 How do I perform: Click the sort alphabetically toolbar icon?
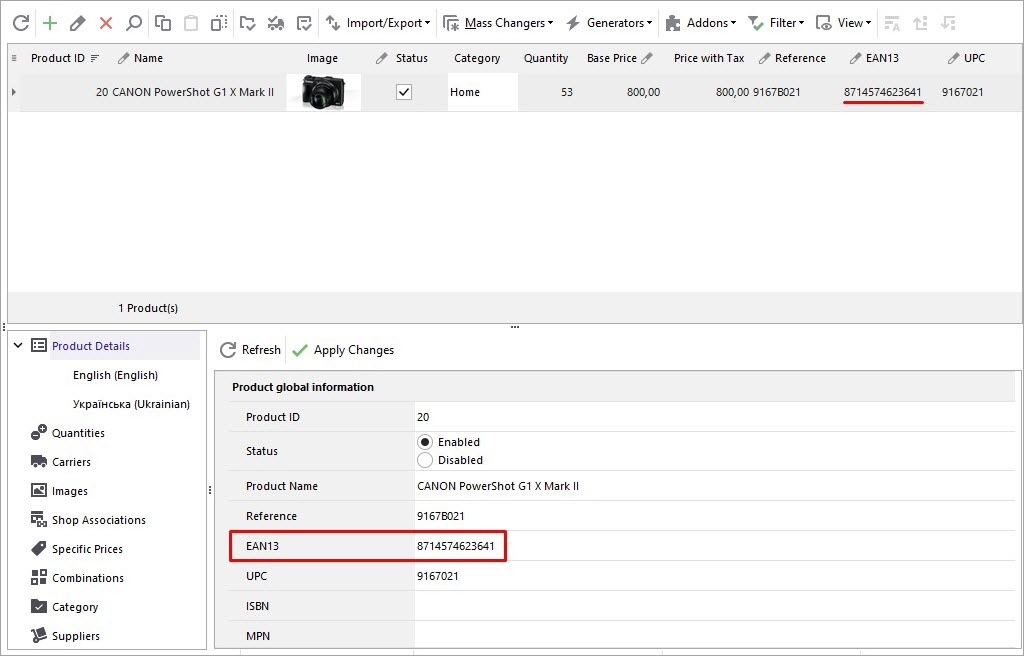891,23
